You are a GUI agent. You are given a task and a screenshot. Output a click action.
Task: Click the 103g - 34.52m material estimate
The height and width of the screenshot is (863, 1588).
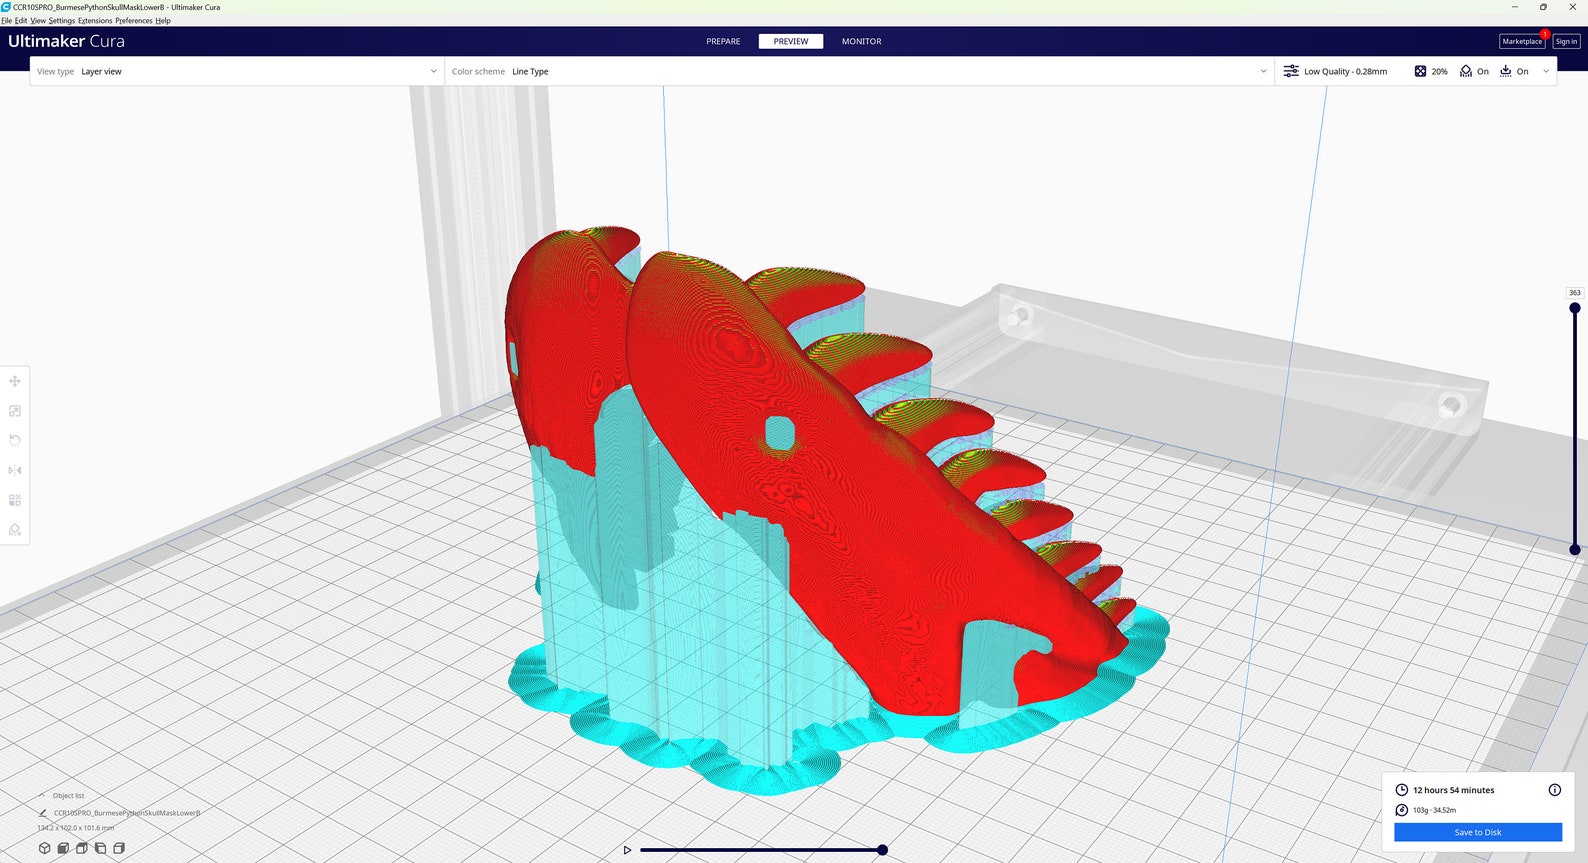(1434, 810)
